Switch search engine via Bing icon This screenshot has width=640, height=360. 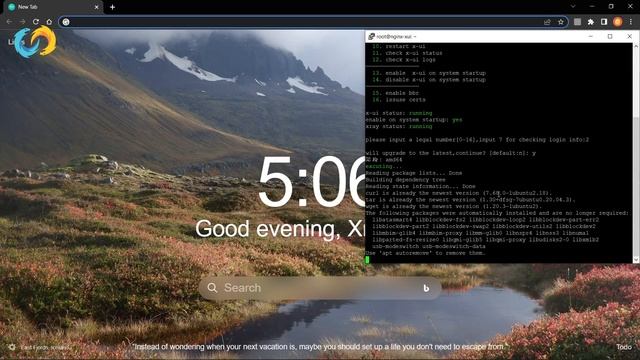pyautogui.click(x=426, y=288)
